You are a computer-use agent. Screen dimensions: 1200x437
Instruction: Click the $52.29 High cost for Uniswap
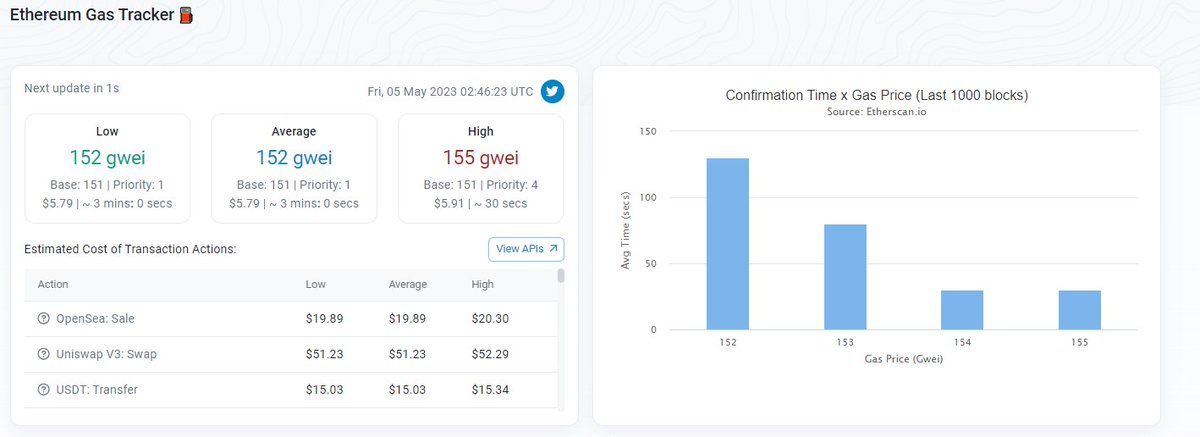tap(490, 354)
